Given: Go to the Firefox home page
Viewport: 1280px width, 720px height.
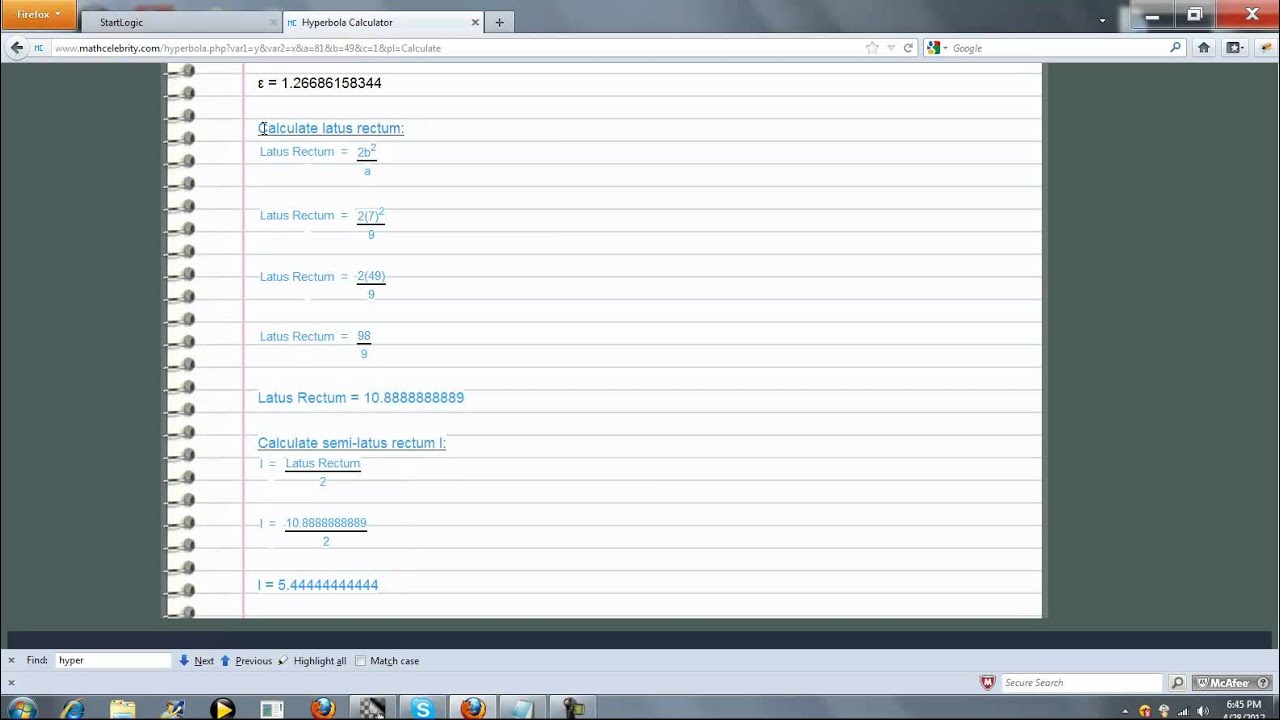Looking at the screenshot, I should coord(1204,47).
